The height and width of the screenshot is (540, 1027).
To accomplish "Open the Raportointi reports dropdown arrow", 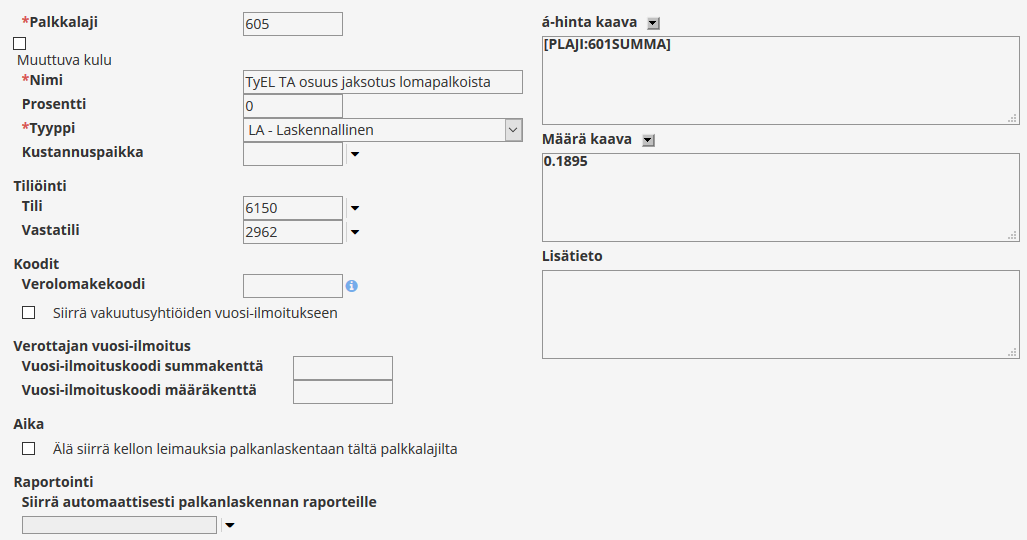I will point(228,526).
